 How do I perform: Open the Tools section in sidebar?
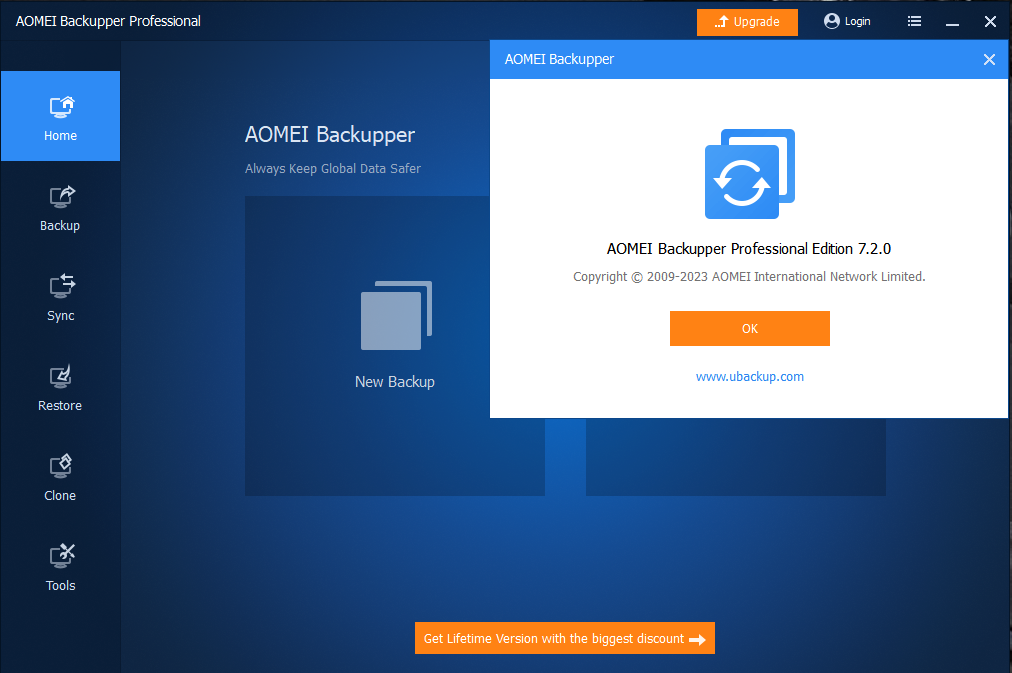point(60,568)
